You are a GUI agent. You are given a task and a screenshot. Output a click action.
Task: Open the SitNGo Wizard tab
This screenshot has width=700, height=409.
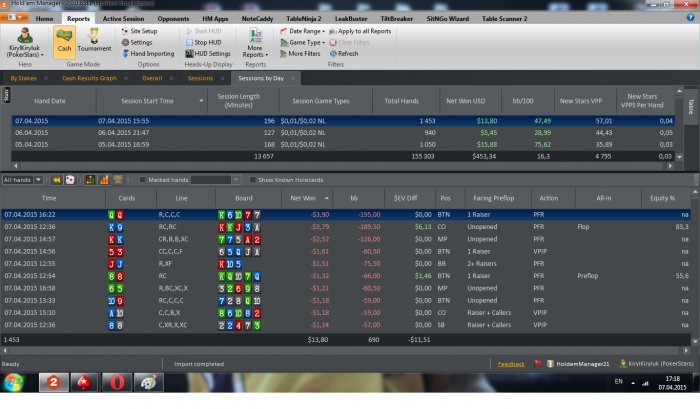pyautogui.click(x=447, y=19)
